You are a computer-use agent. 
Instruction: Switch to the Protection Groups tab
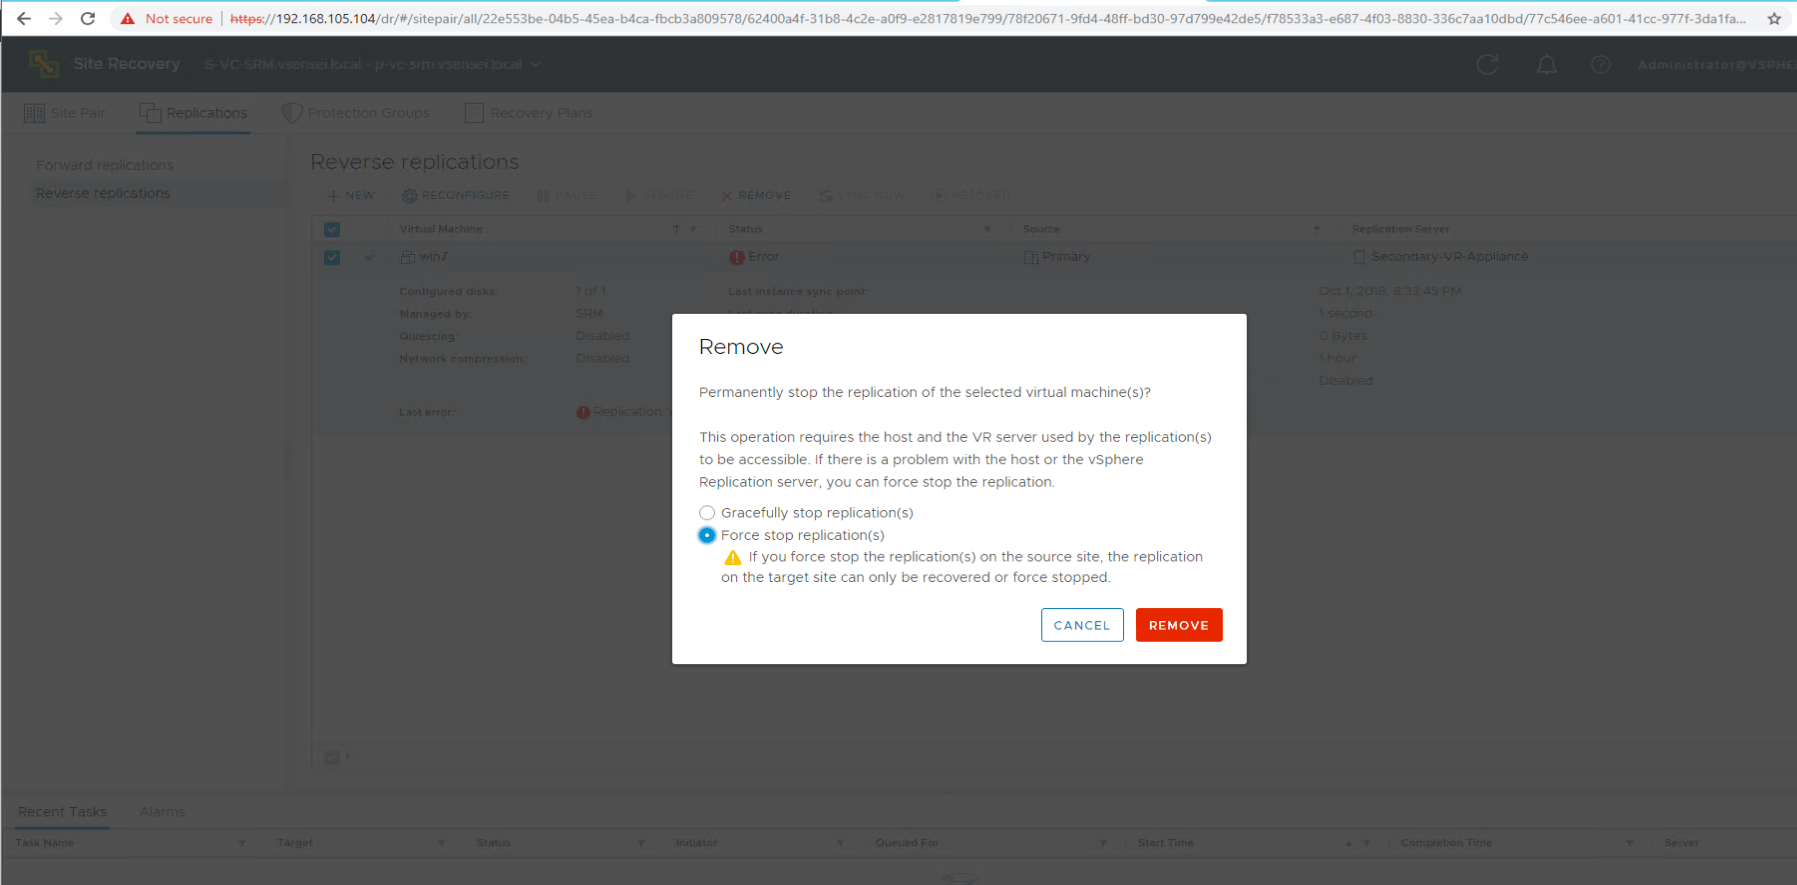[x=356, y=113]
